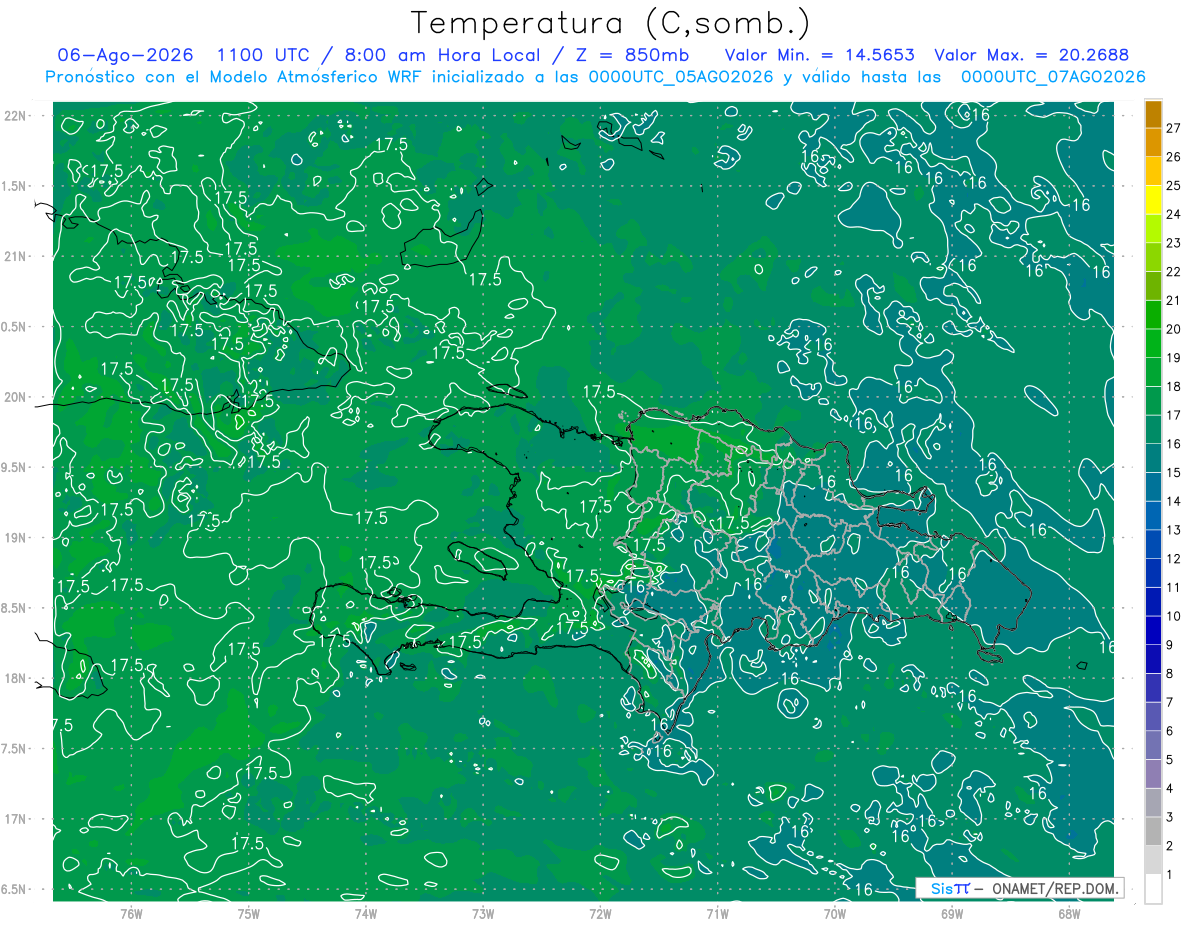Screen dimensions: 1200x927
Task: Click the 73W longitude axis label
Action: pos(483,913)
